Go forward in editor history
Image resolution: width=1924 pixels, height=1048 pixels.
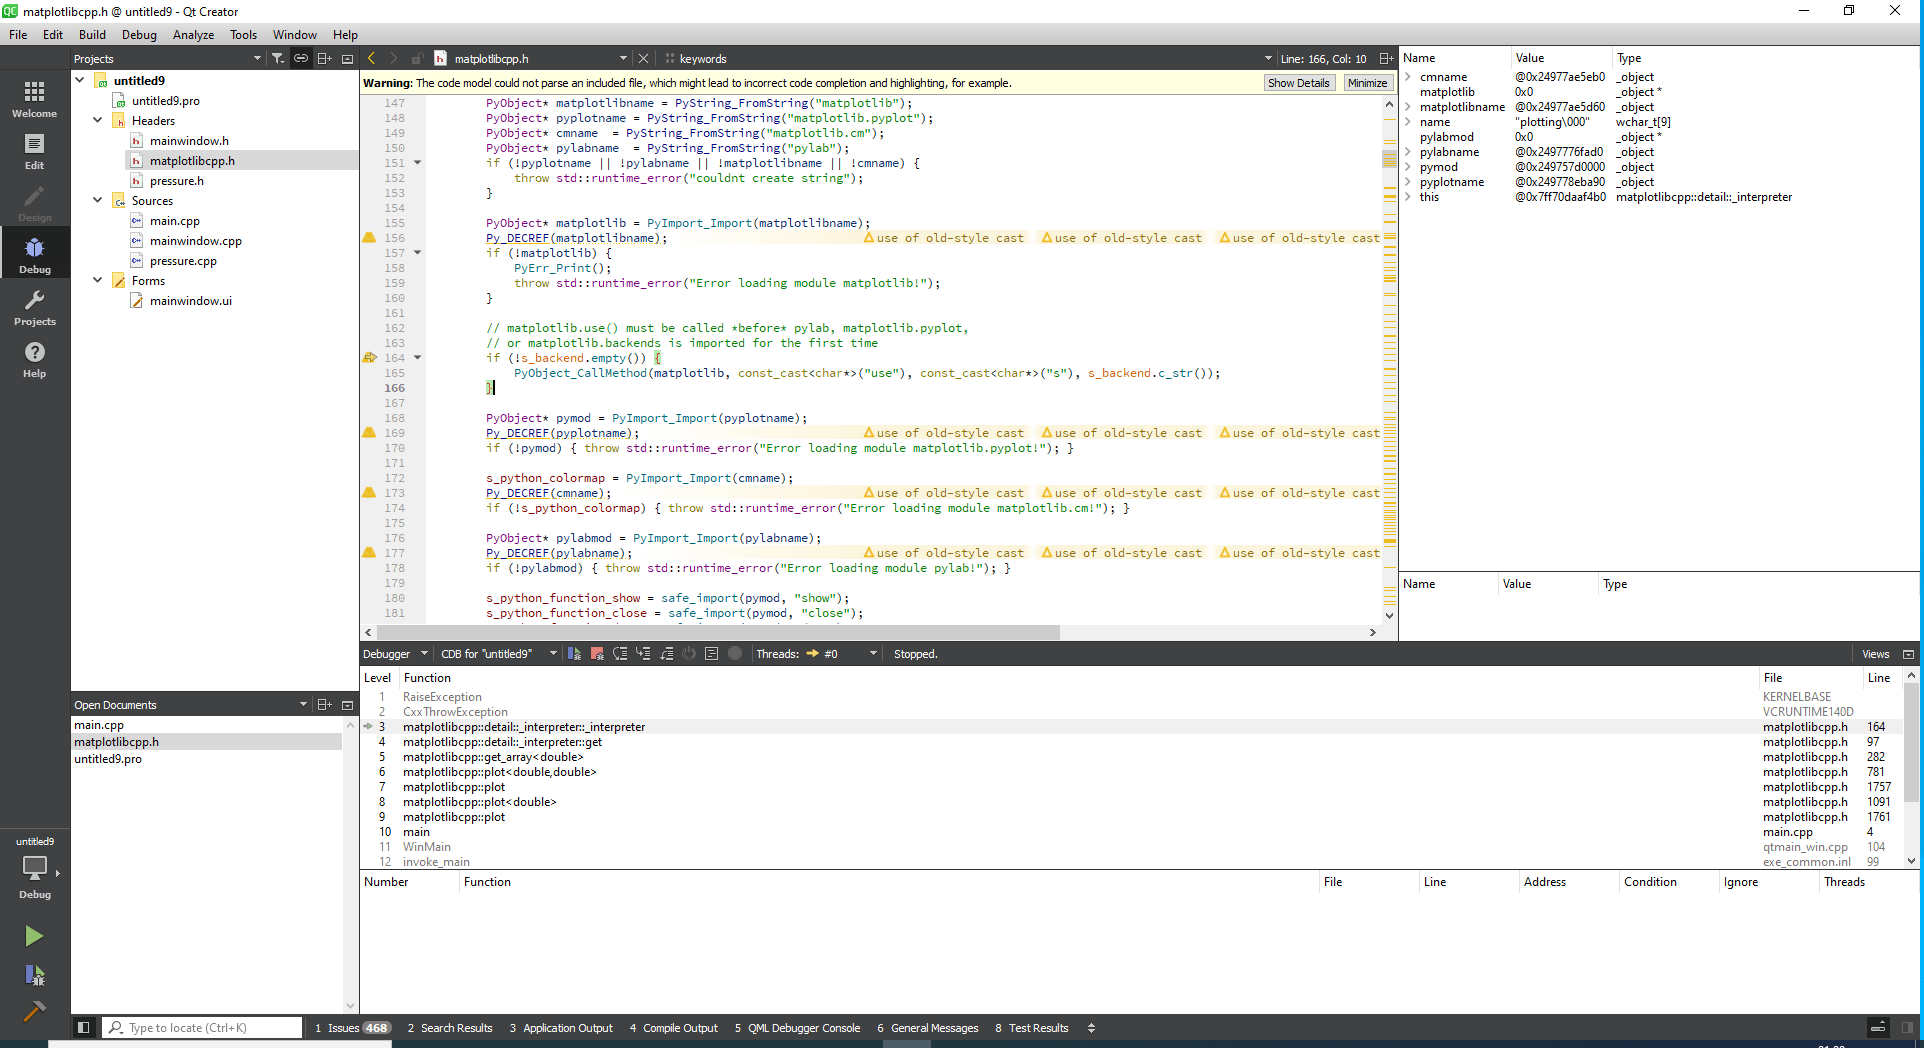tap(393, 59)
